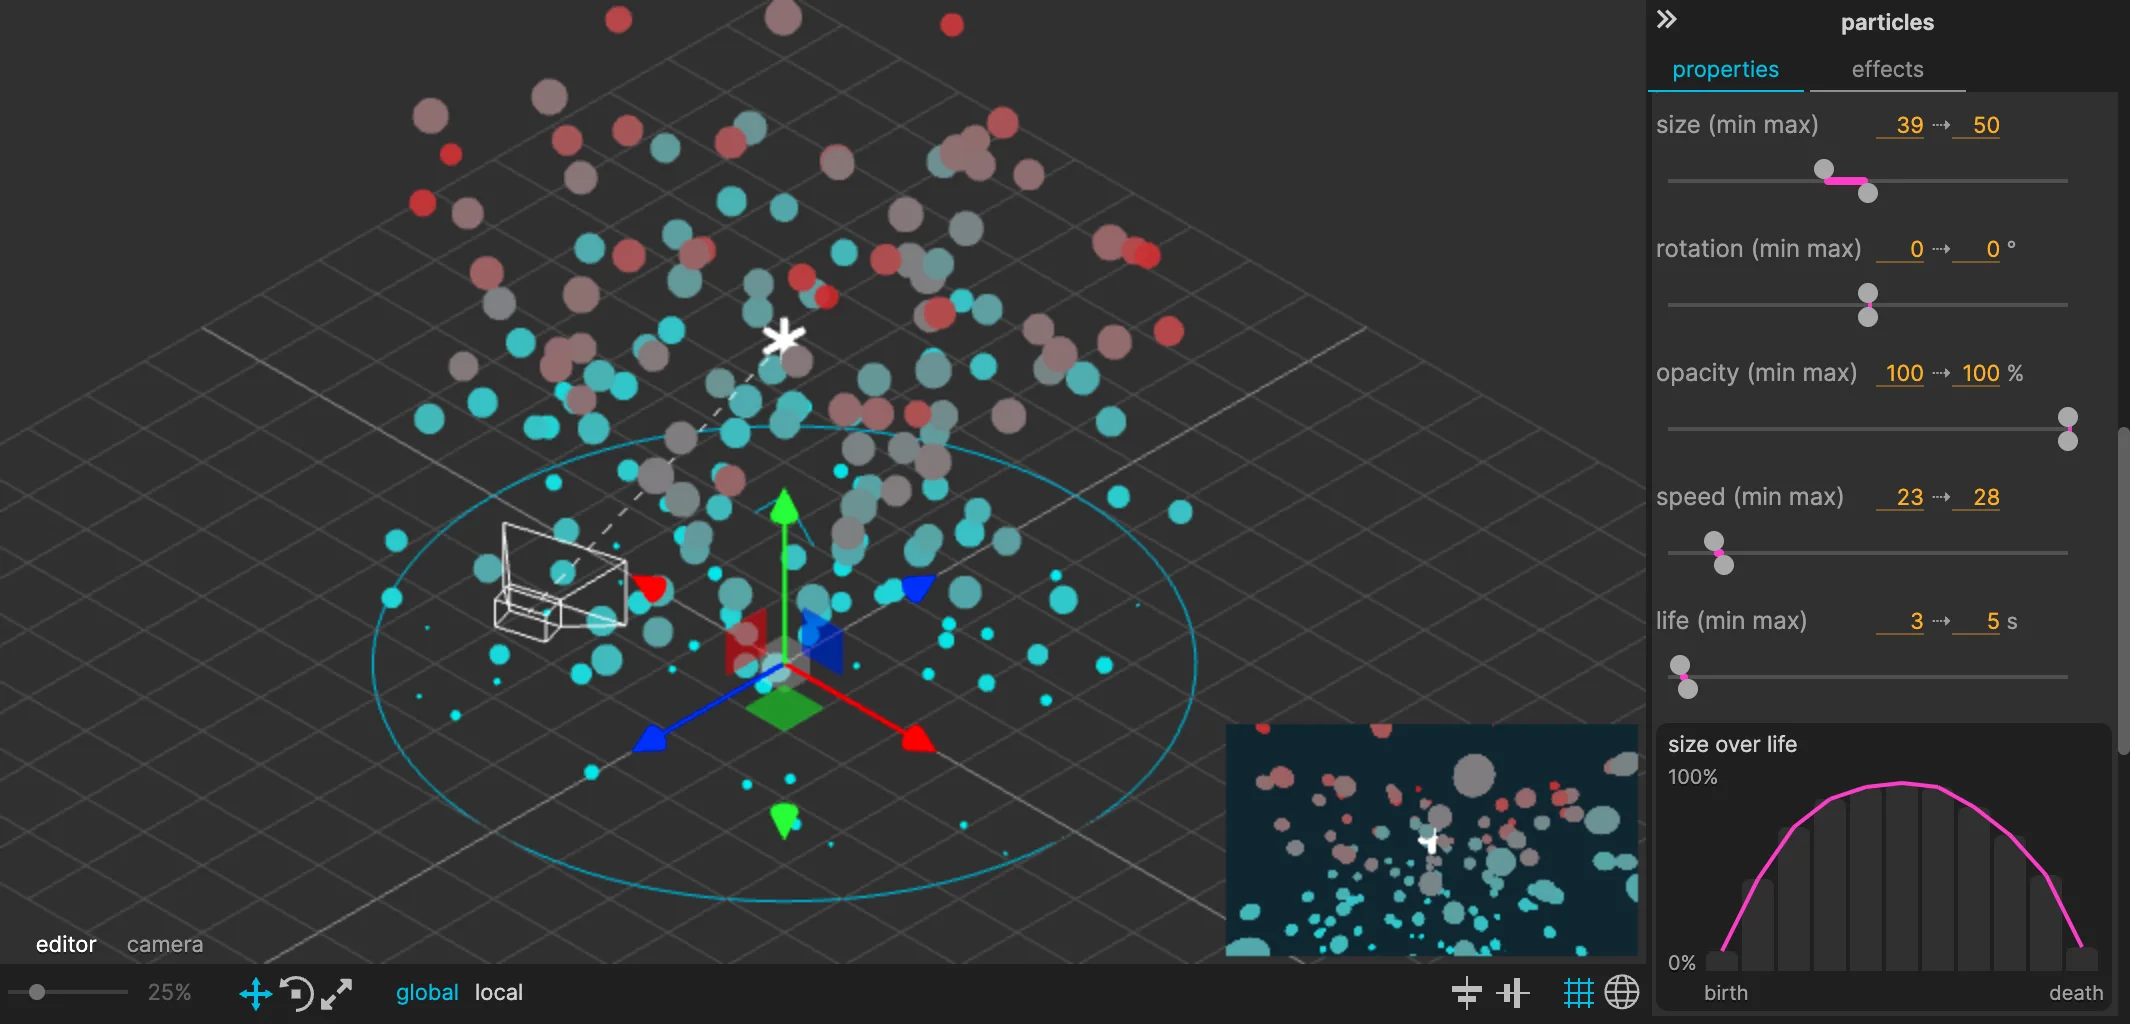Toggle the globe world icon
The width and height of the screenshot is (2130, 1024).
click(1622, 993)
